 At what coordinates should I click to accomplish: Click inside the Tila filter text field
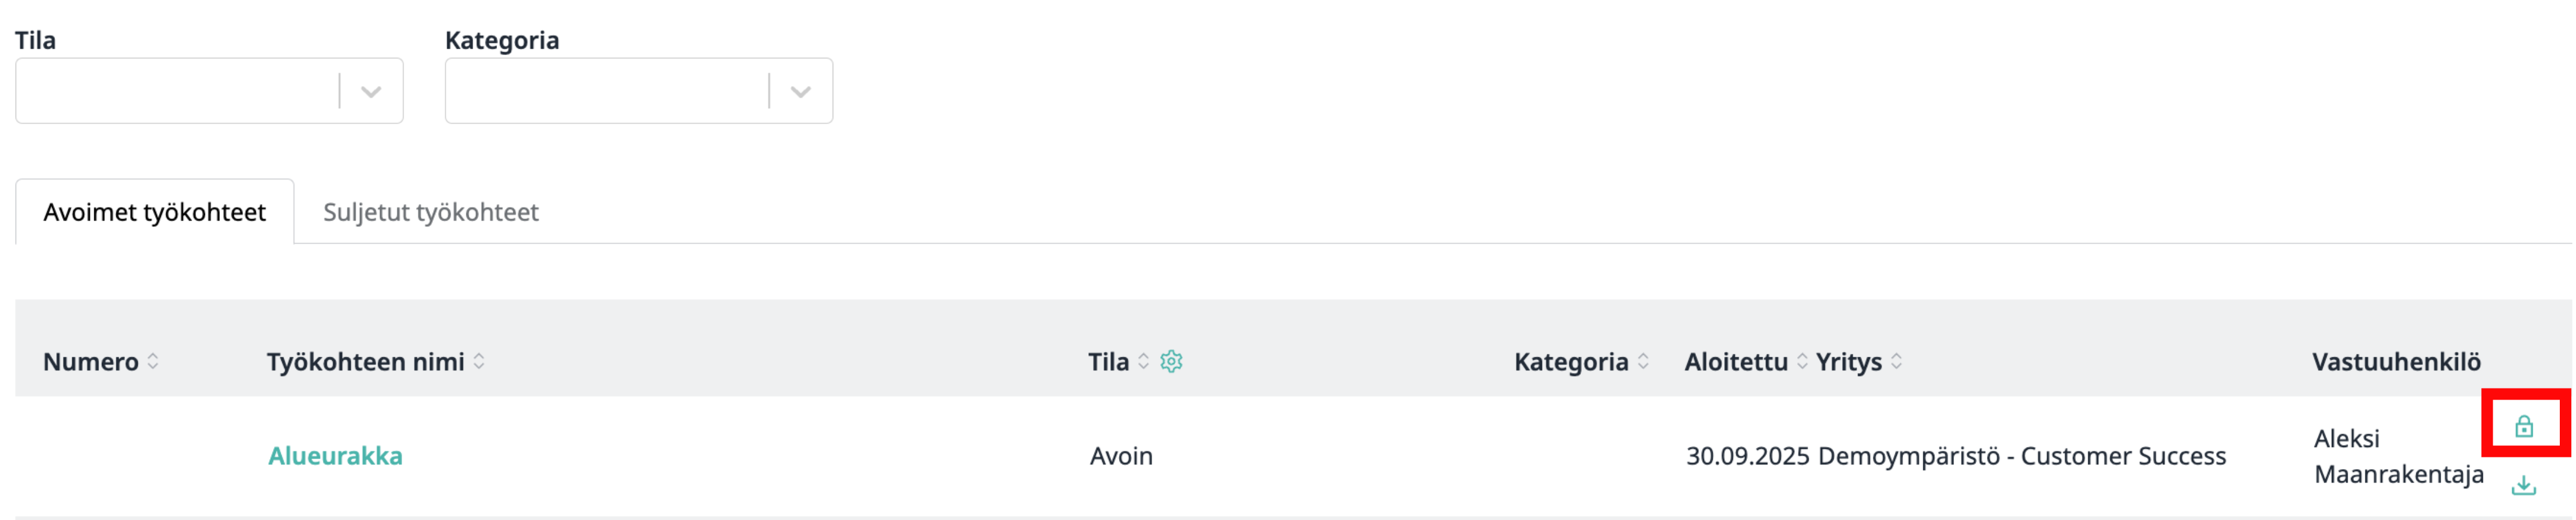[175, 92]
